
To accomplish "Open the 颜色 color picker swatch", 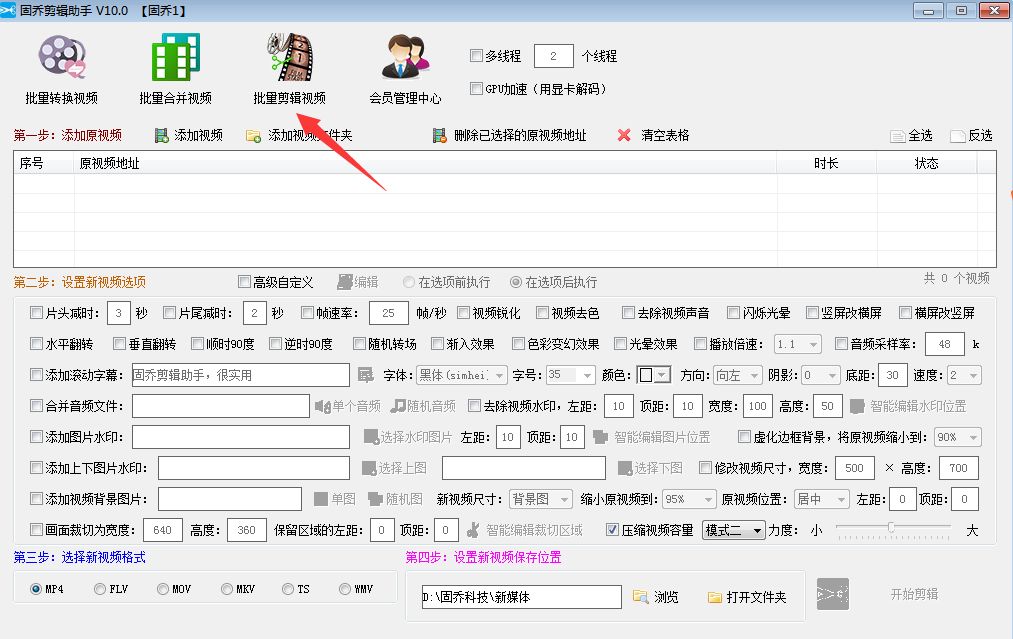I will [x=654, y=375].
